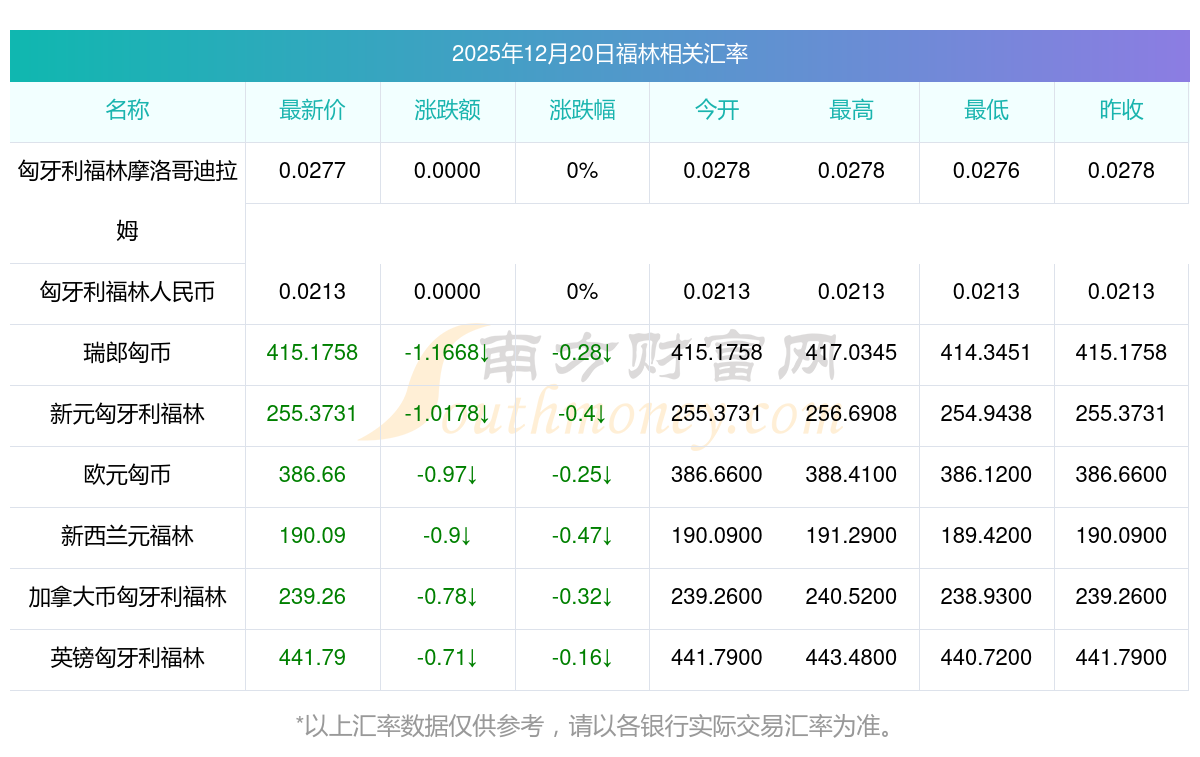1200x757 pixels.
Task: Select the 新西兰元福林 row name
Action: click(x=127, y=536)
